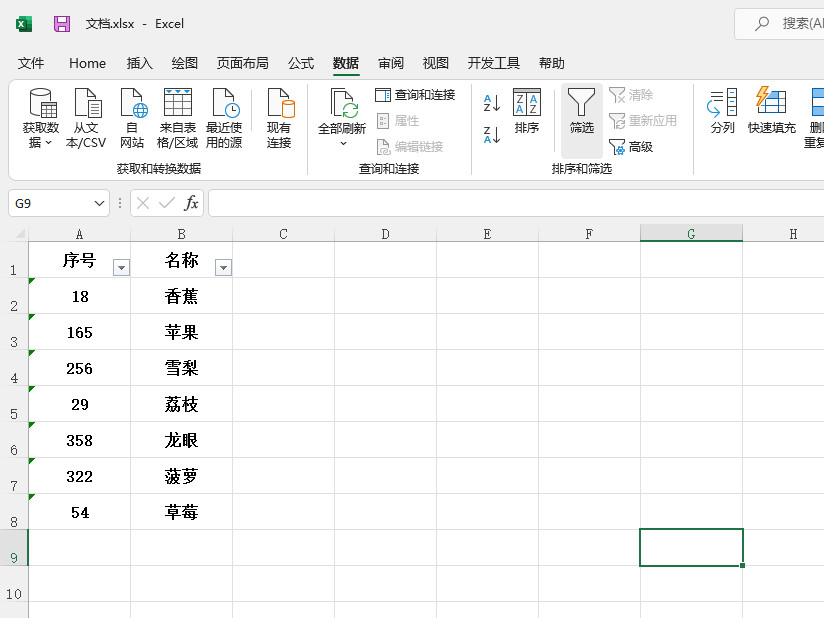Click the select-all corner triangle
The width and height of the screenshot is (824, 618).
coord(20,233)
